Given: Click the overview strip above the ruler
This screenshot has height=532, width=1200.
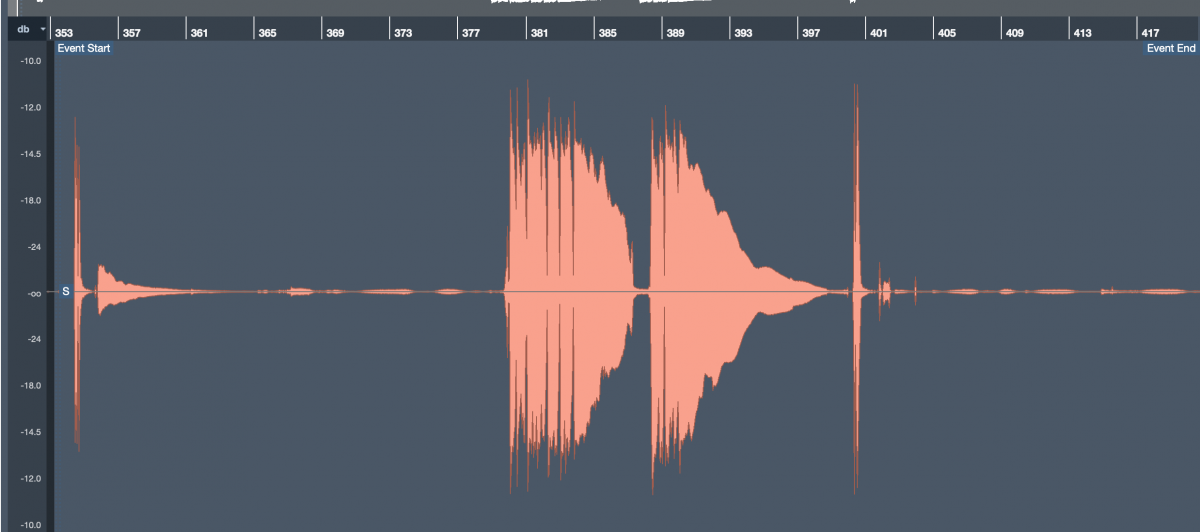Looking at the screenshot, I should 600,6.
